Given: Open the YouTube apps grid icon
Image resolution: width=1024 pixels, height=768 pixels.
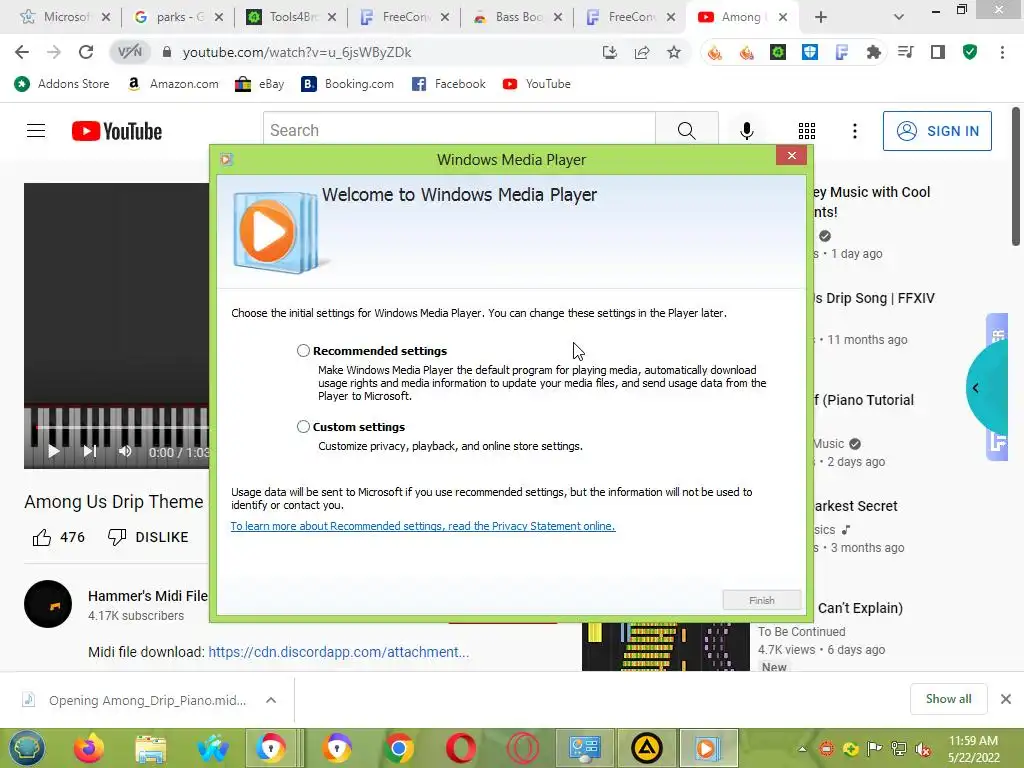Looking at the screenshot, I should click(x=807, y=131).
